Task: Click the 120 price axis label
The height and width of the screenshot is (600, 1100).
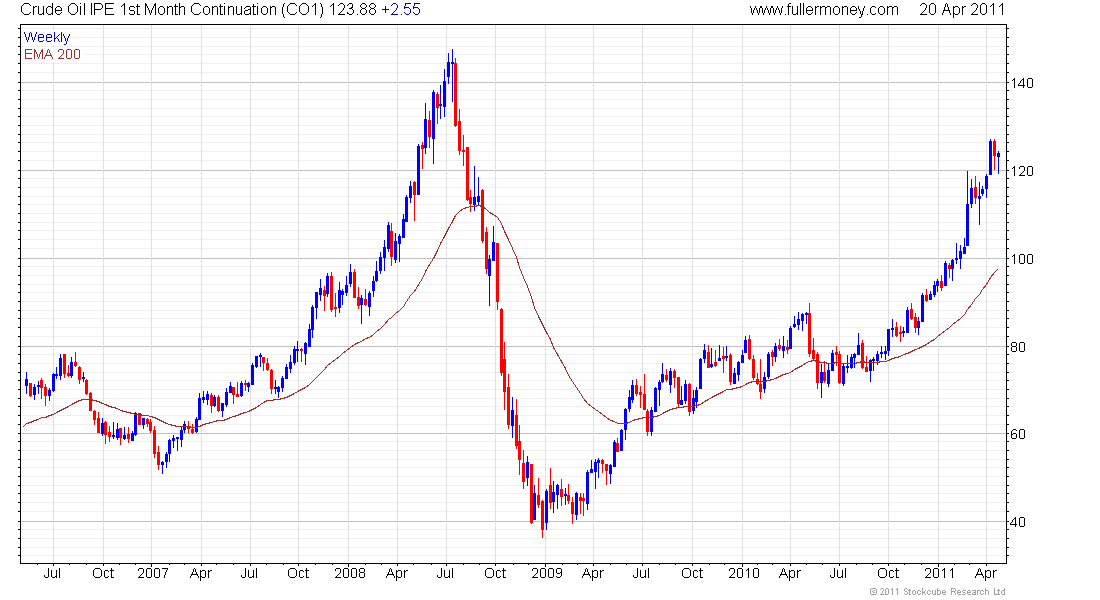Action: click(x=1021, y=171)
